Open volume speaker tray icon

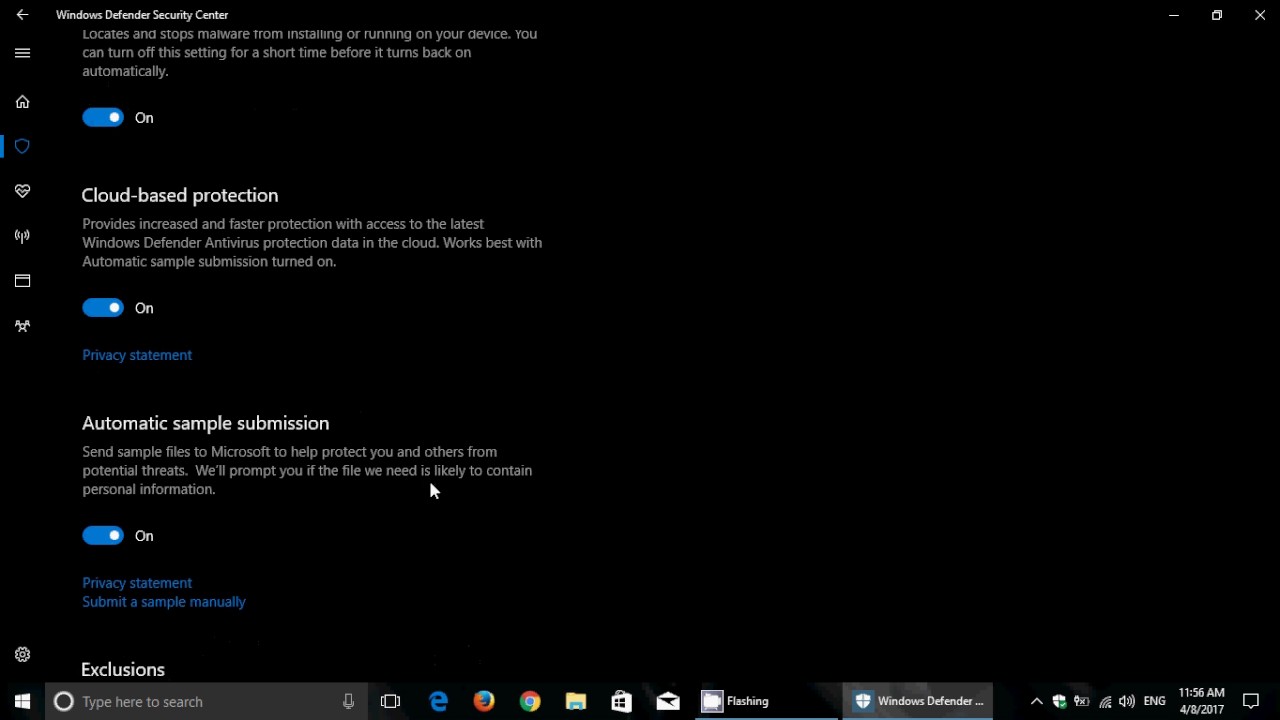[x=1127, y=701]
